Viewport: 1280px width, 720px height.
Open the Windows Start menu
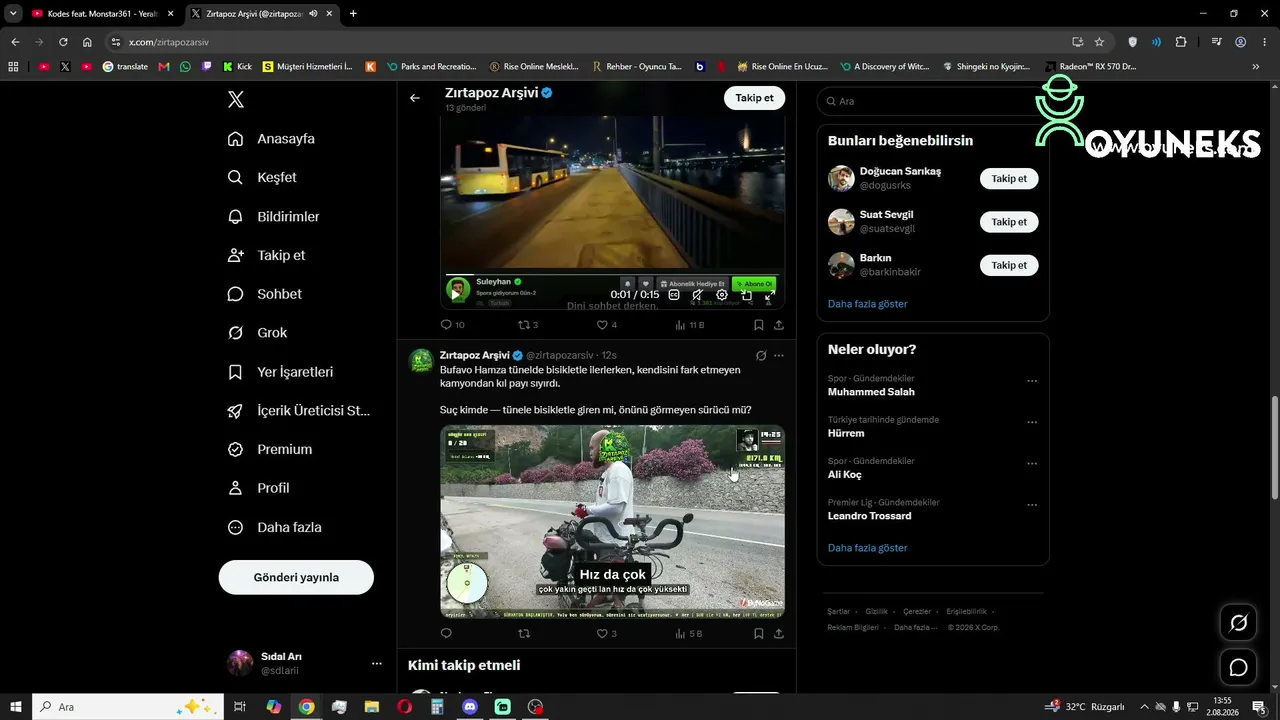click(x=14, y=707)
